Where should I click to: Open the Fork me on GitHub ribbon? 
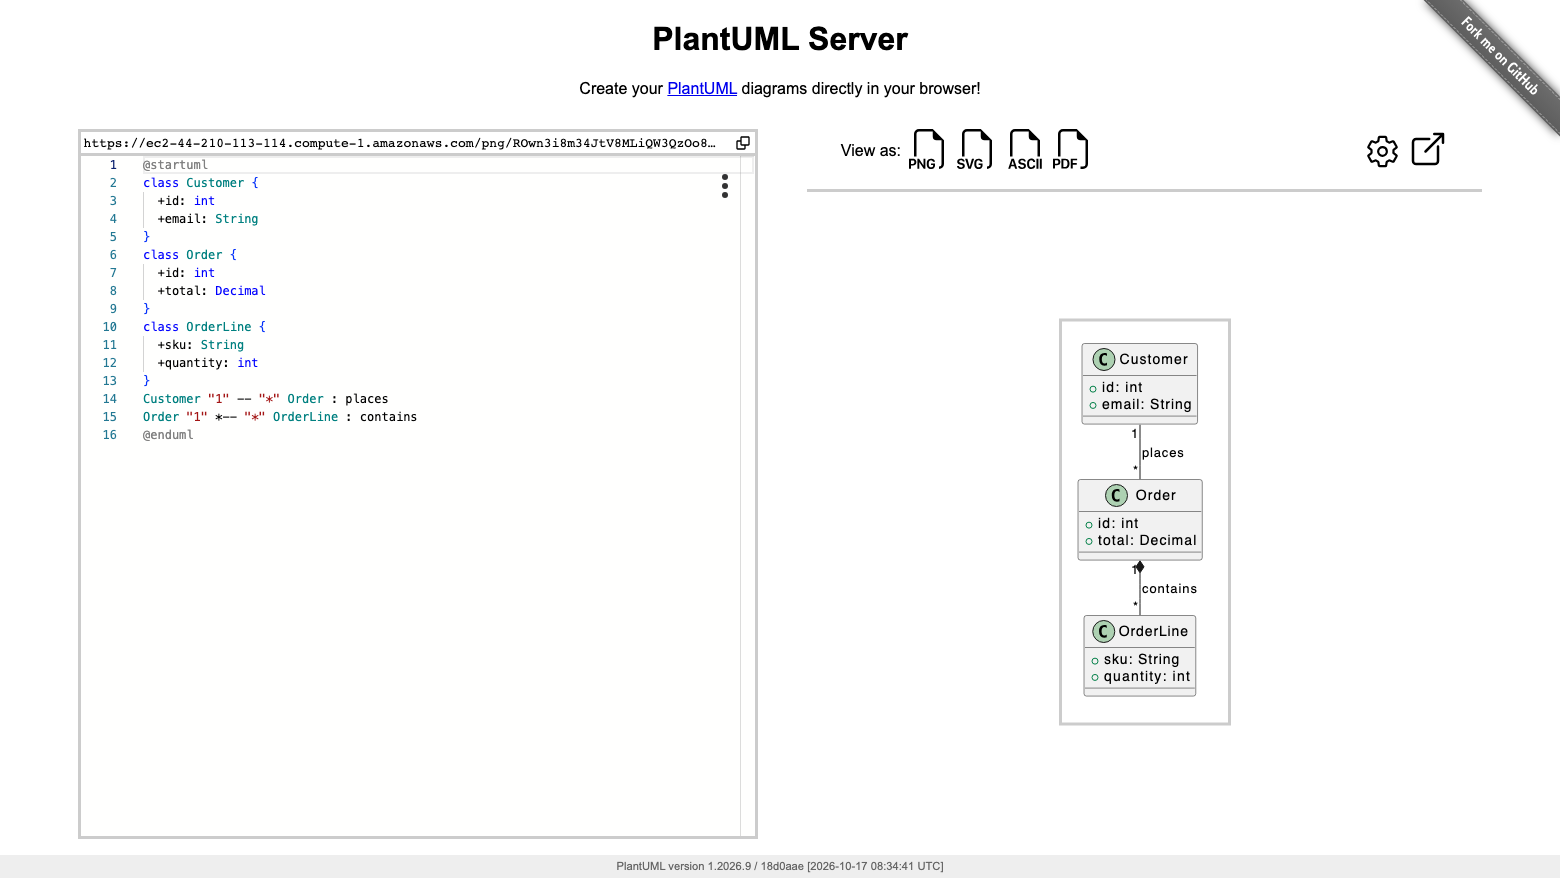tap(1499, 57)
